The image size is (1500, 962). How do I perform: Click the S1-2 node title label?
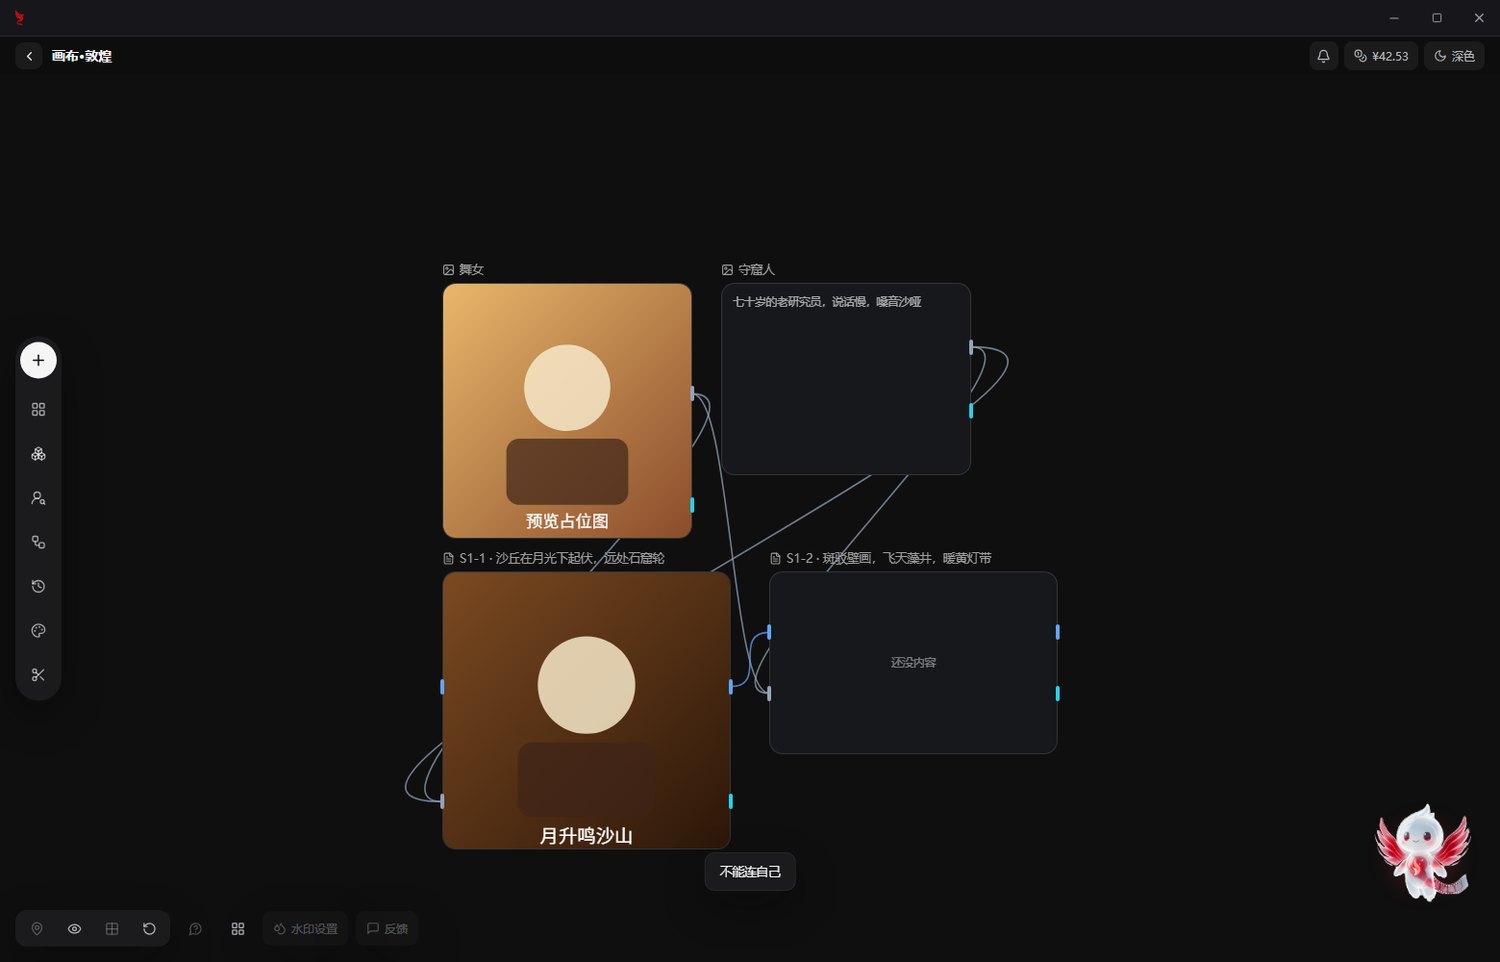point(881,558)
